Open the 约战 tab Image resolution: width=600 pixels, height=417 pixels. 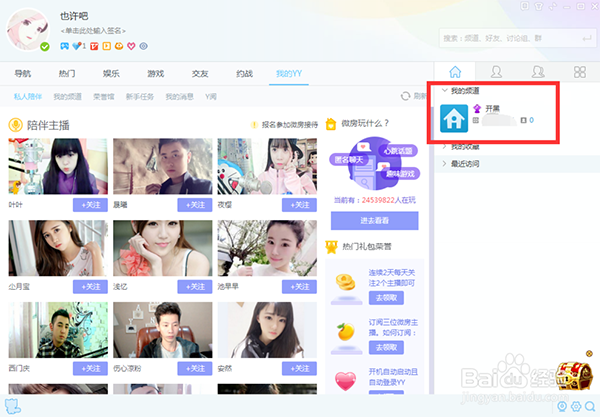pos(245,73)
